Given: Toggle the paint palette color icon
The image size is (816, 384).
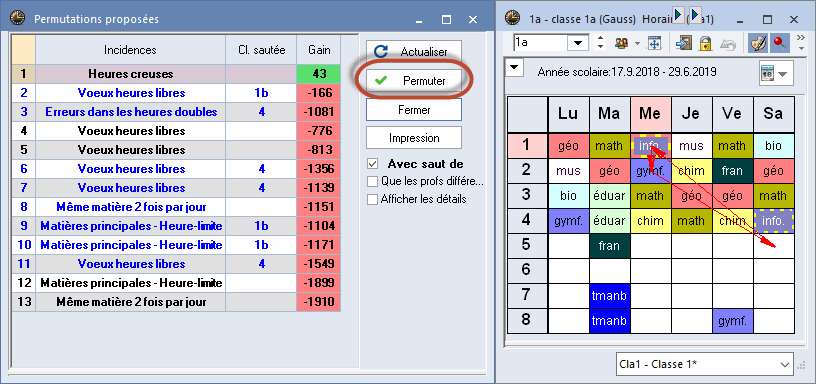Looking at the screenshot, I should pos(757,44).
